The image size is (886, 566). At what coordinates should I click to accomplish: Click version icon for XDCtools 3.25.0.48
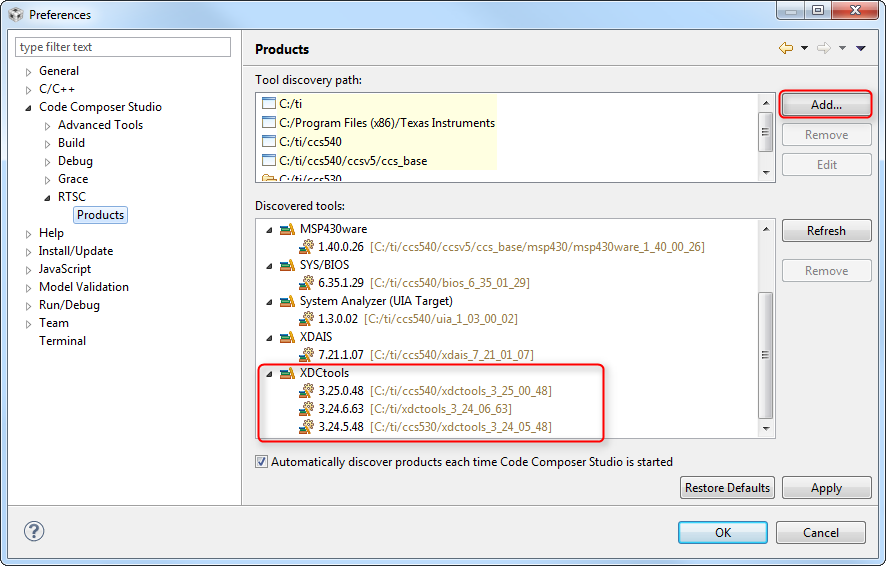(306, 390)
